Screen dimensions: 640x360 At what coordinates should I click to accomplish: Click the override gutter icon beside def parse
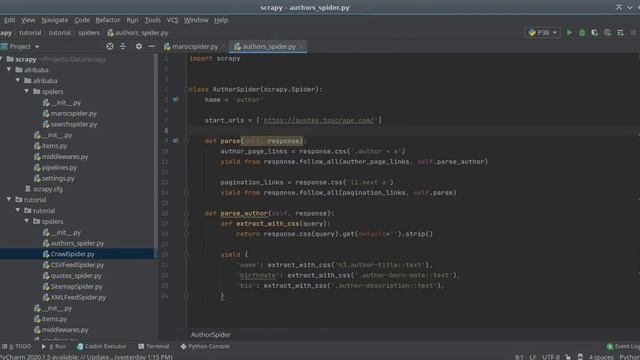tap(175, 140)
